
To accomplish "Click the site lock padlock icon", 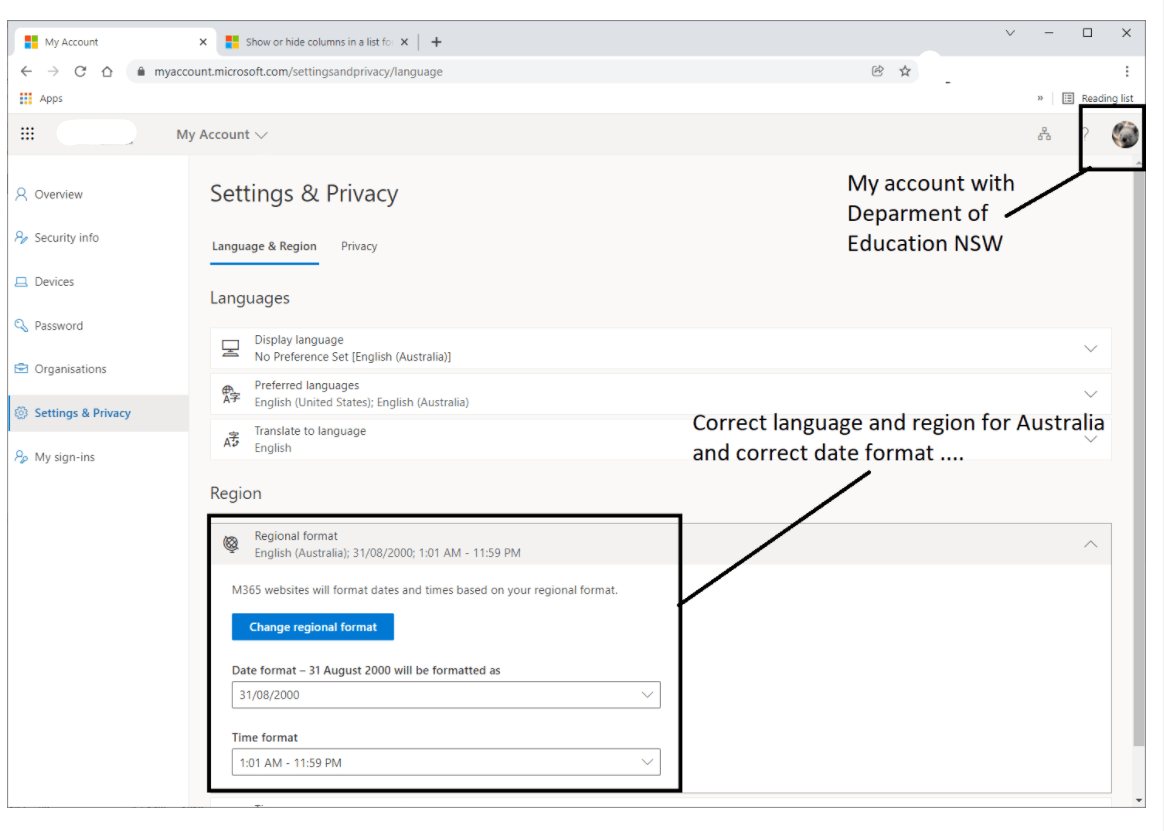I will [141, 71].
